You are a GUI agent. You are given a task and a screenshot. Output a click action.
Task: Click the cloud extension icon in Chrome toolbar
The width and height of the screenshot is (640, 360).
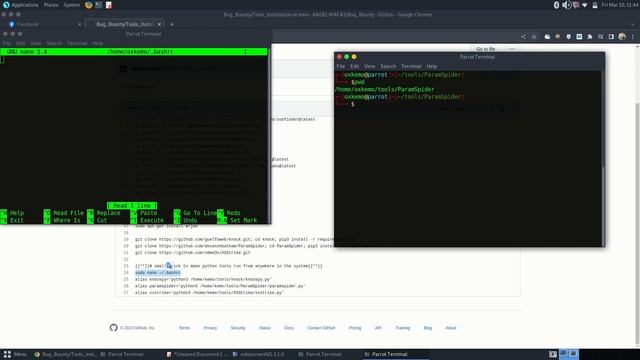(x=547, y=37)
